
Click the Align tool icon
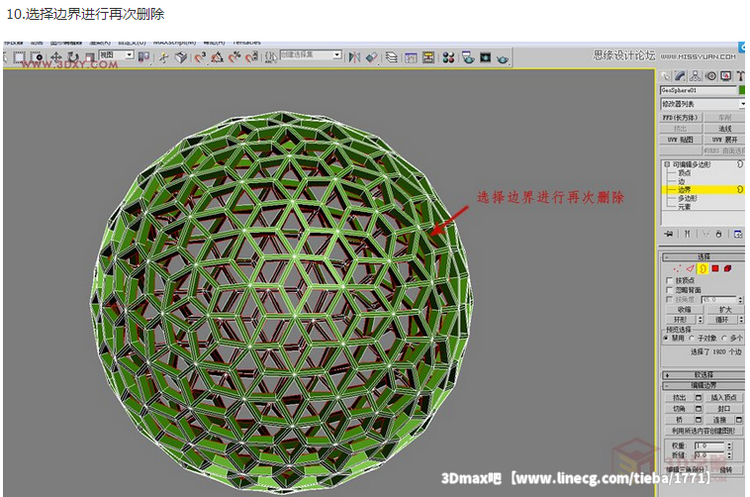(x=372, y=58)
